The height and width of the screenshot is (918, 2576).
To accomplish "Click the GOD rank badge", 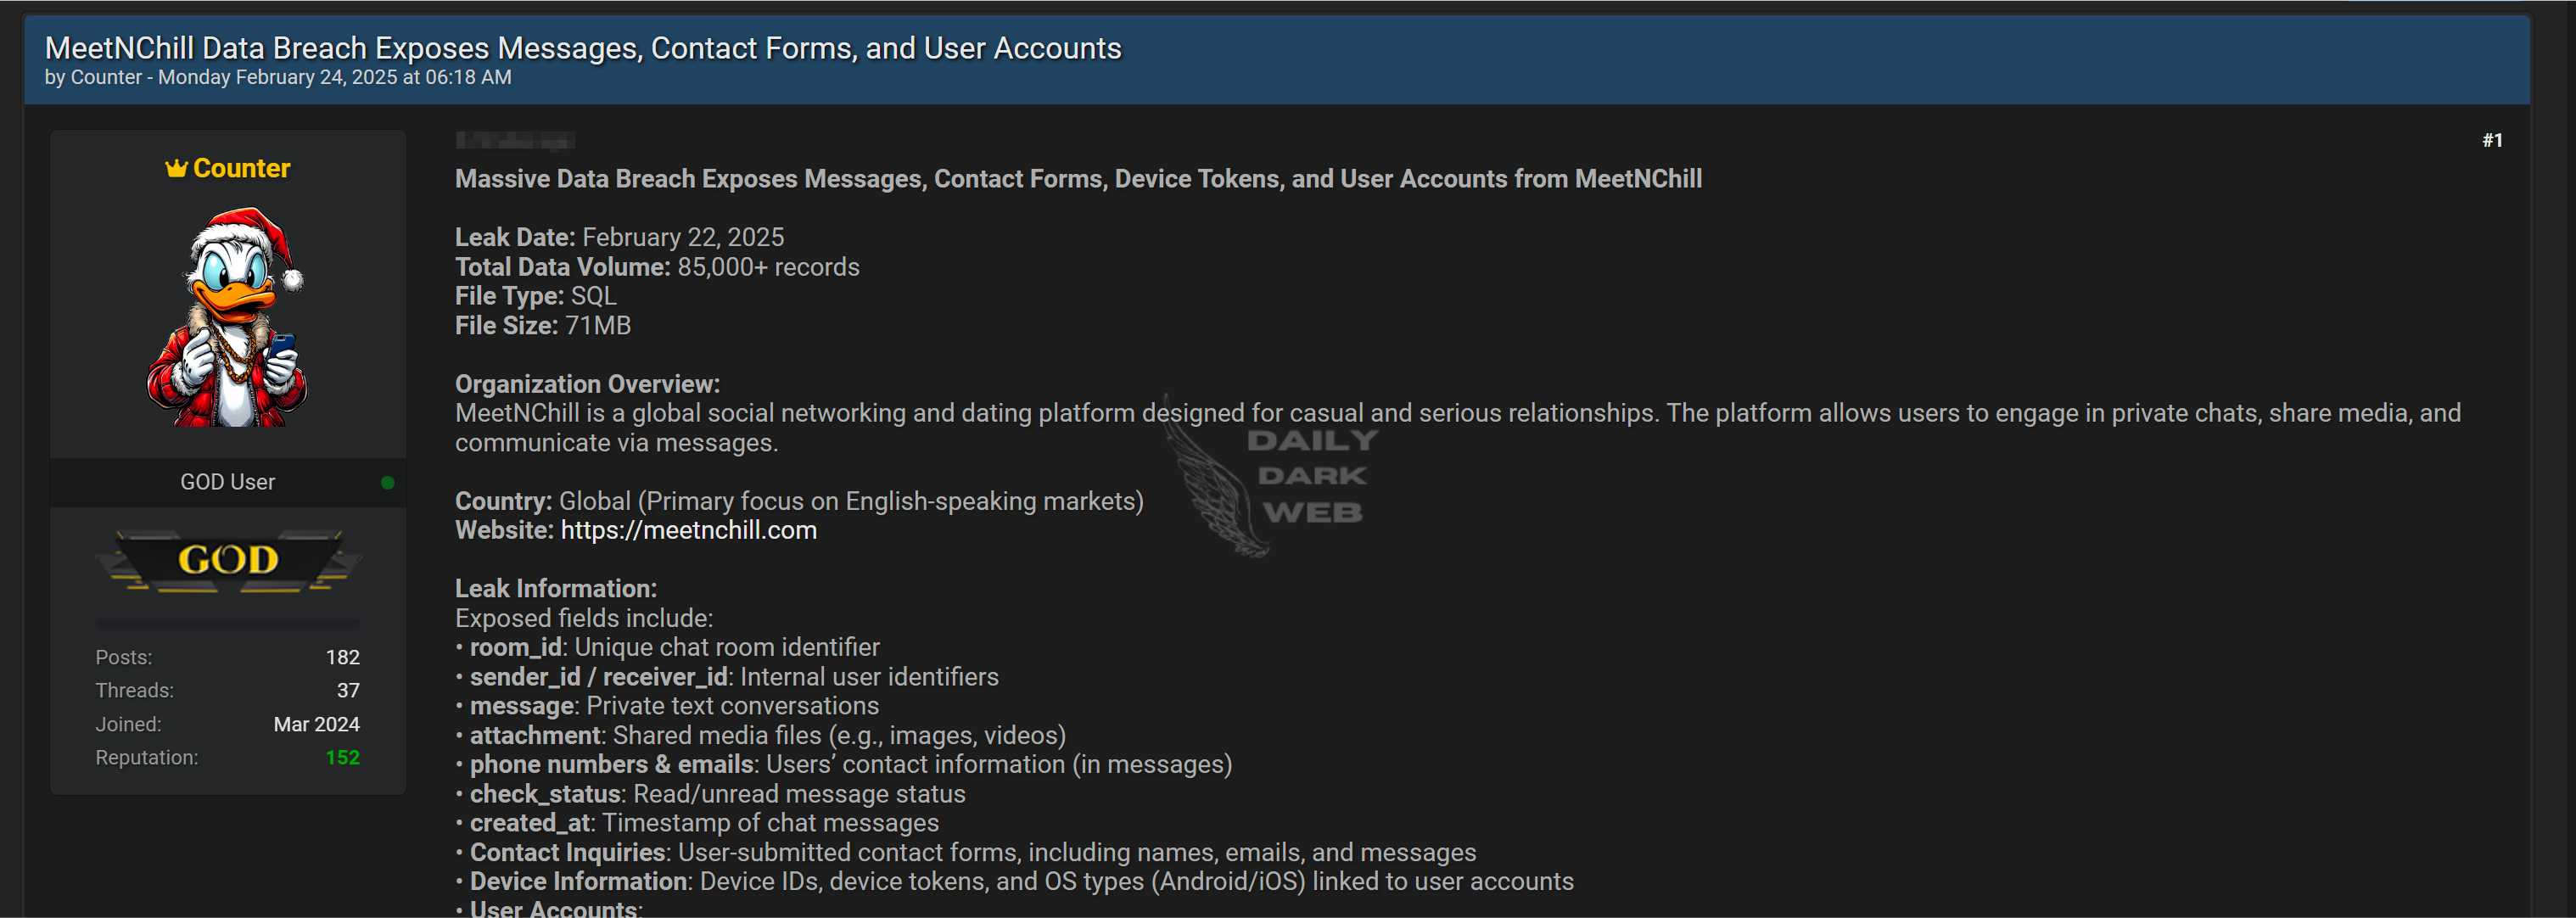I will pyautogui.click(x=228, y=560).
